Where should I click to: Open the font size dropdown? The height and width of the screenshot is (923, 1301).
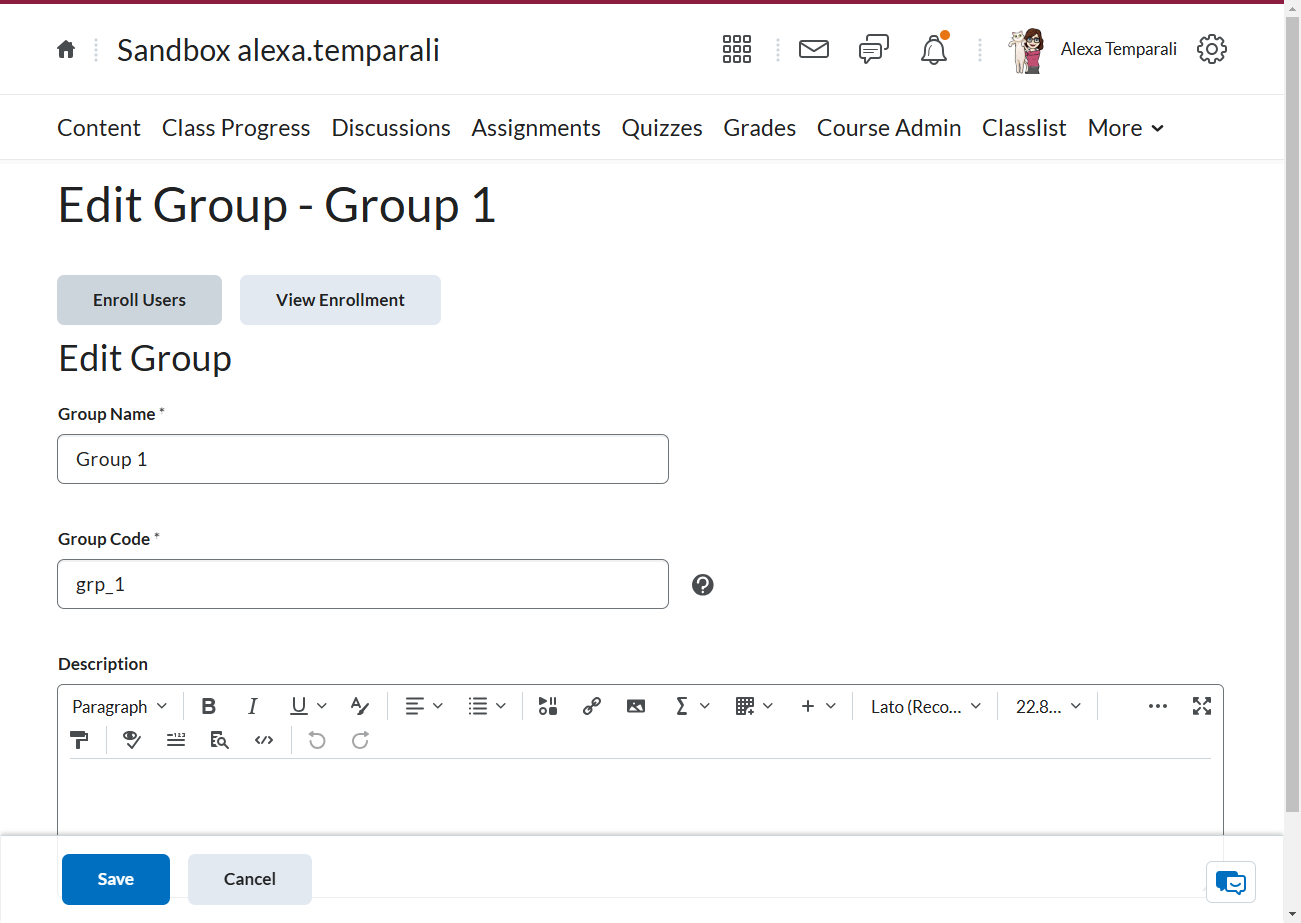click(1048, 706)
